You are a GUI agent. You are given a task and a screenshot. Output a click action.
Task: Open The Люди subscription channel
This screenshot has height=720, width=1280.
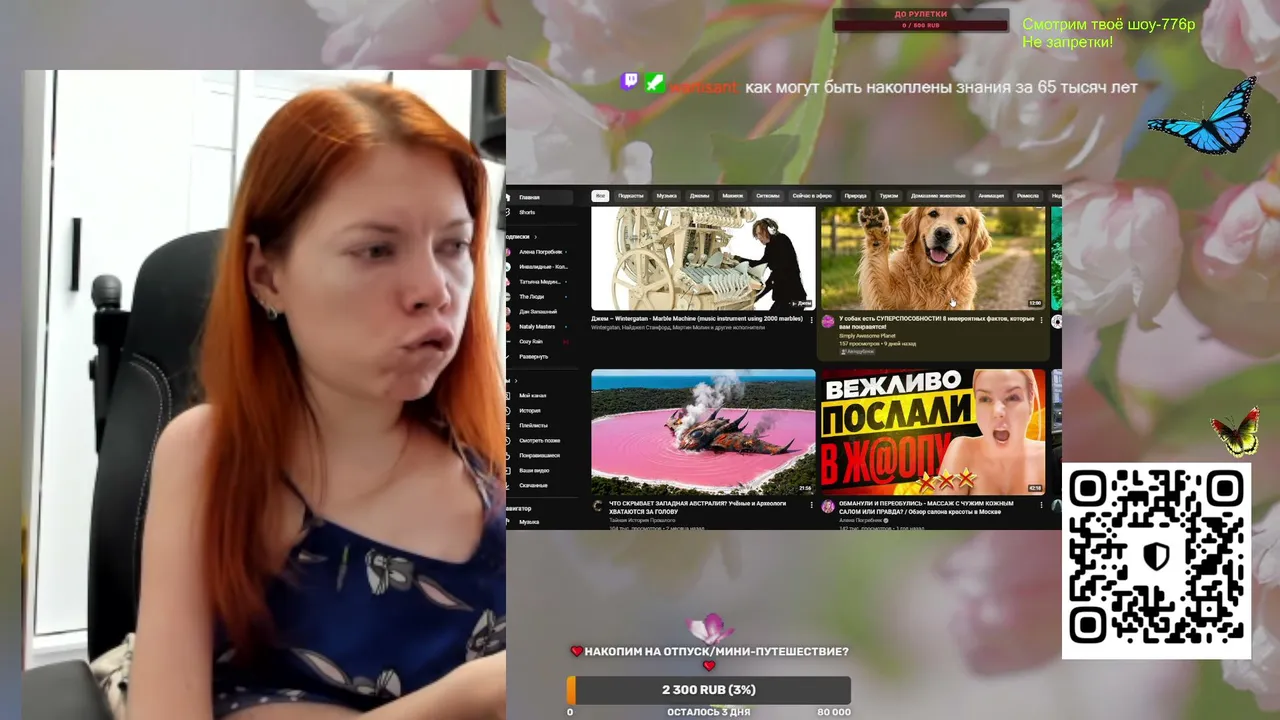(539, 297)
